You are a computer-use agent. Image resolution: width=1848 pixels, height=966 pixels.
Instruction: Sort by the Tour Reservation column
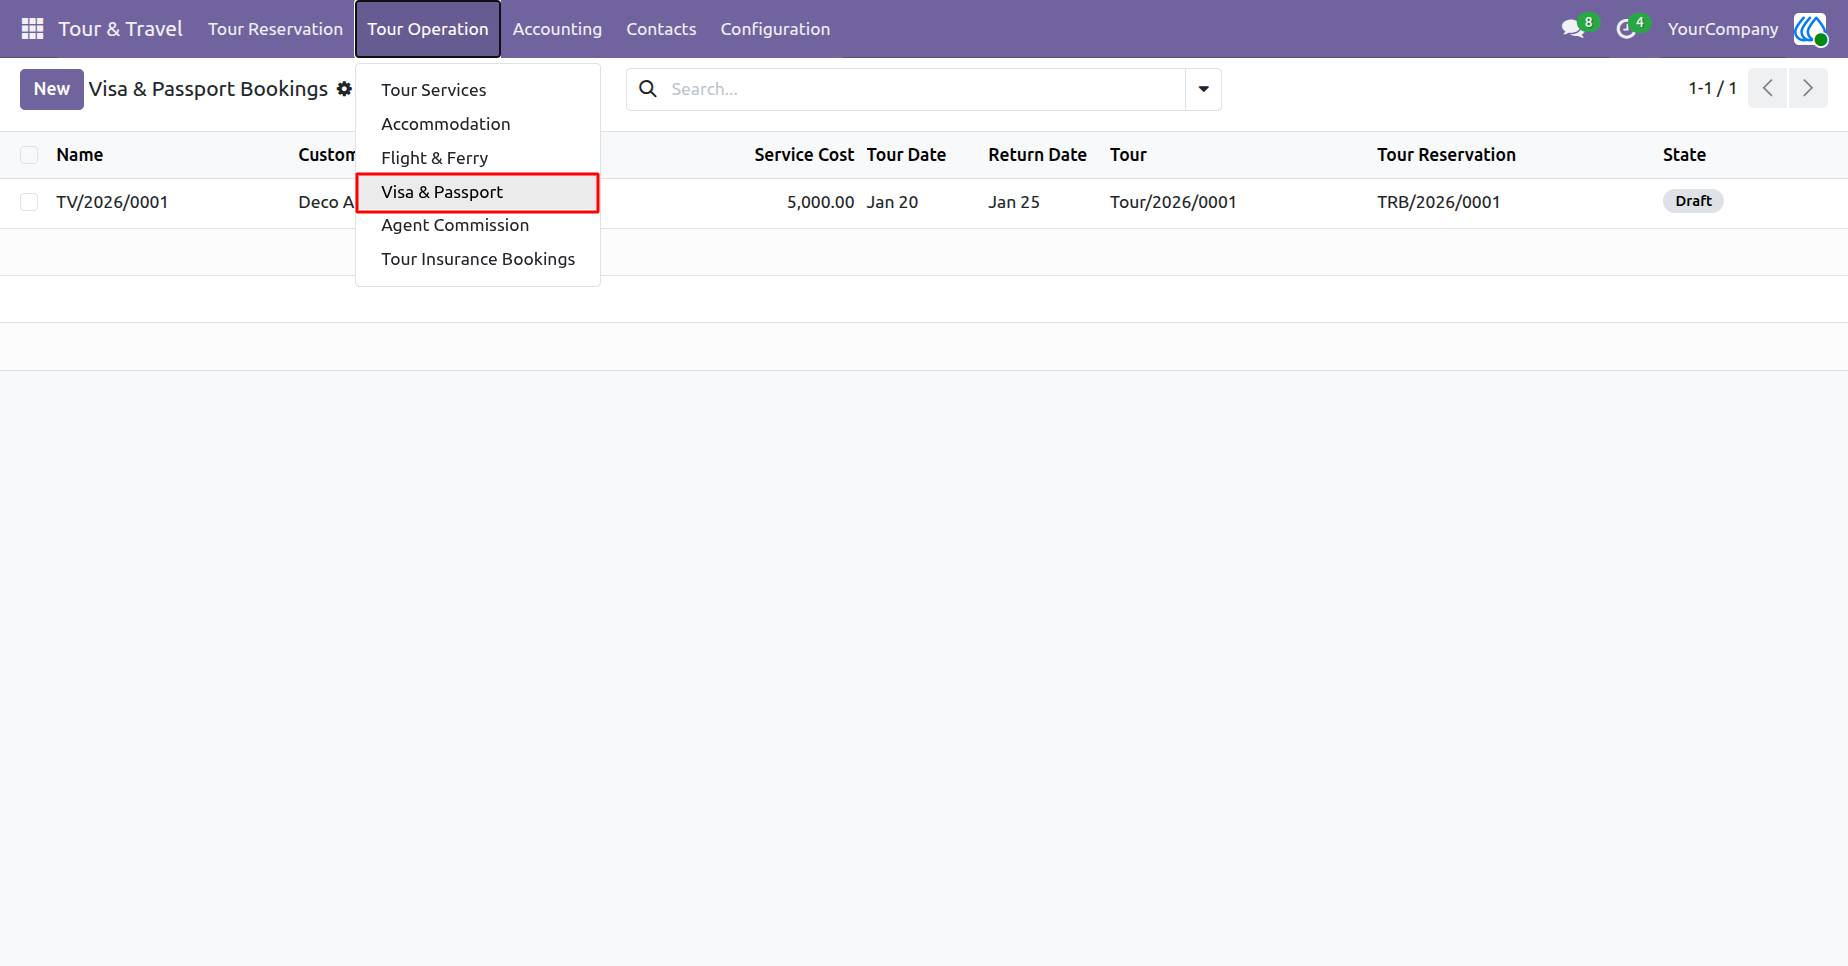click(x=1446, y=155)
